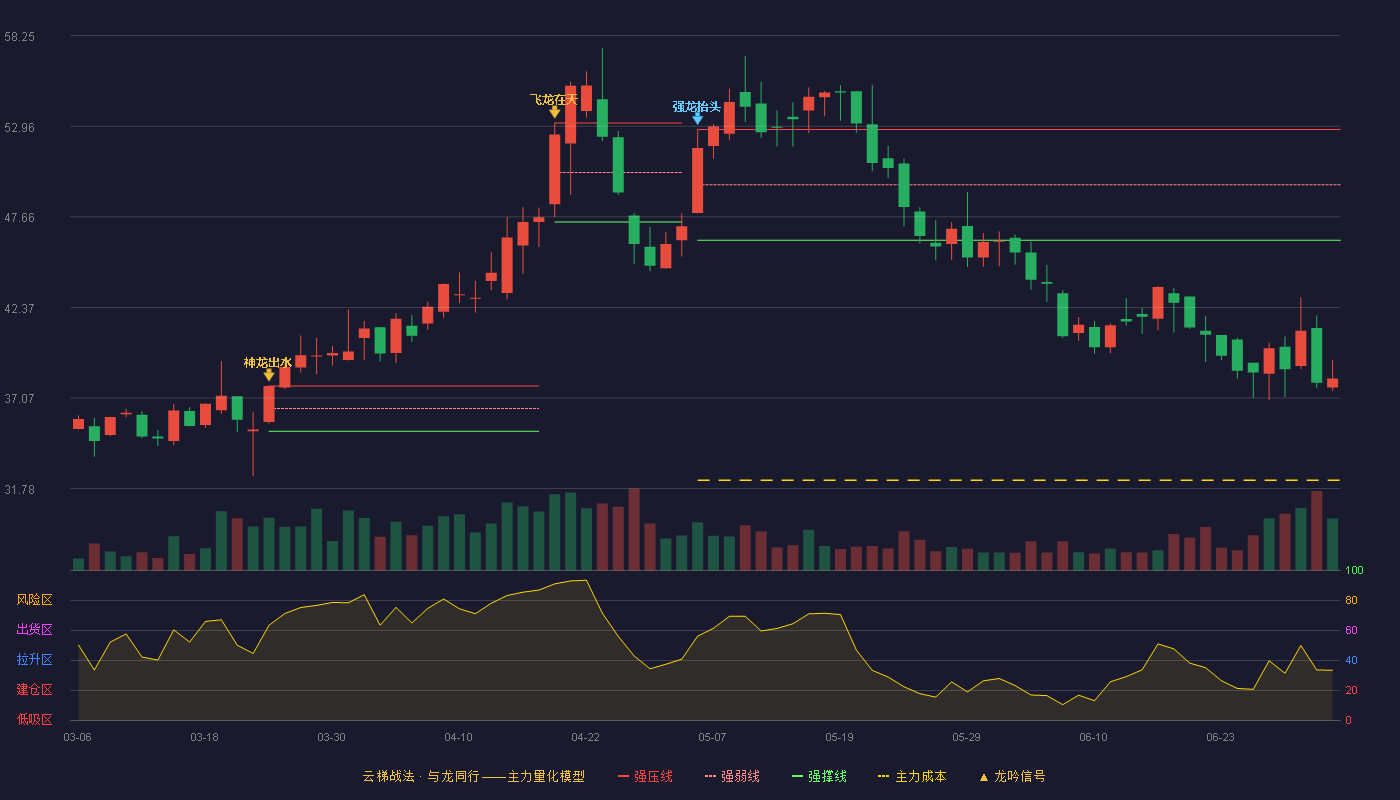Click the orange 80 indicator scale value

pyautogui.click(x=1351, y=600)
